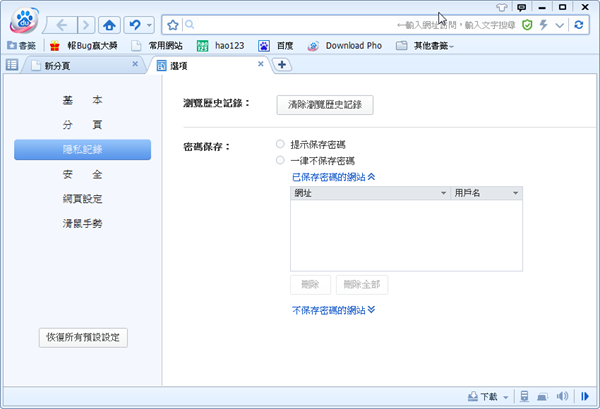Open the 下載 downloads button
The image size is (600, 409).
coord(483,397)
